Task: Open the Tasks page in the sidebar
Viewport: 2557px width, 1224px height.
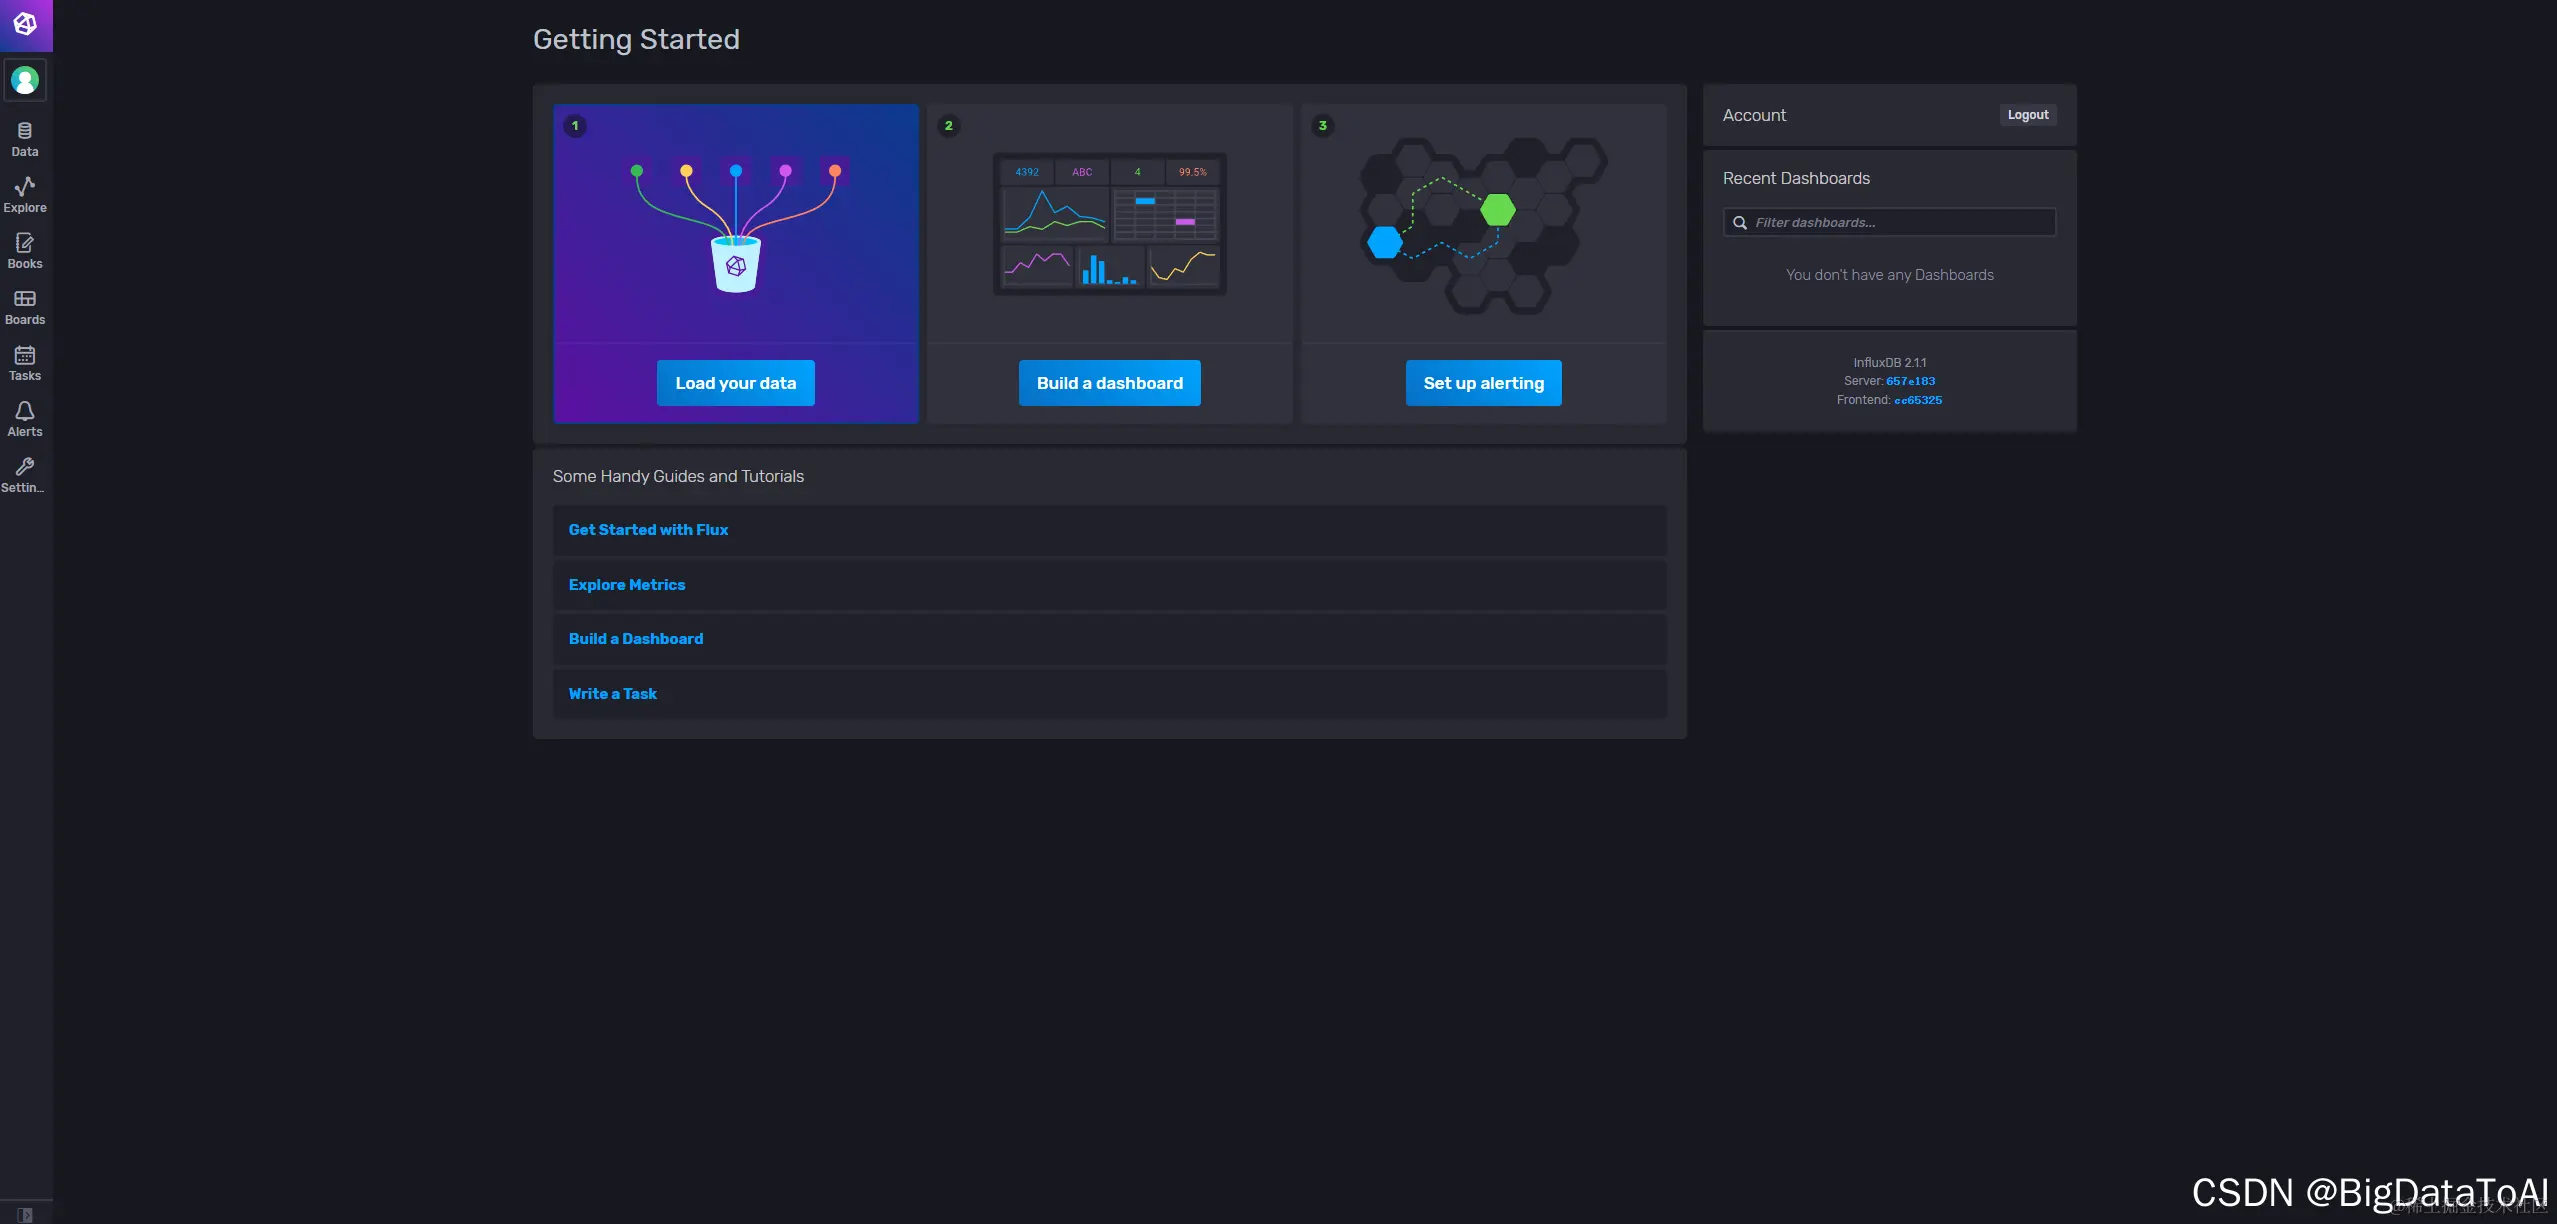Action: click(25, 363)
